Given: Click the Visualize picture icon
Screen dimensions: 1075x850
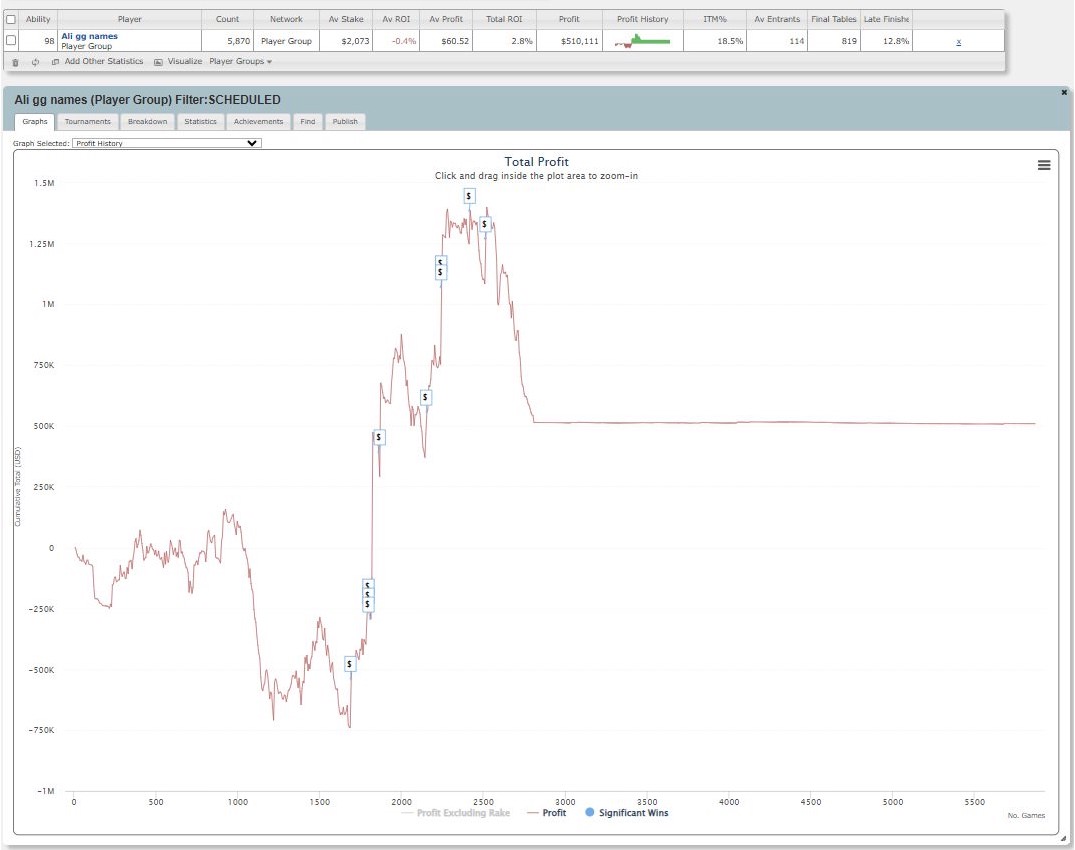Looking at the screenshot, I should (x=158, y=62).
